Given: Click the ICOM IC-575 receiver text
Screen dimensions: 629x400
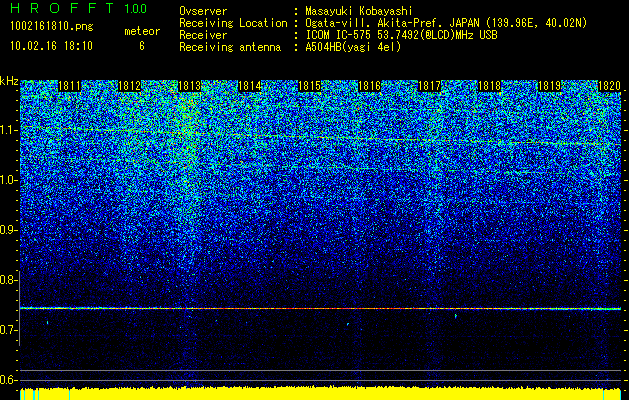Looking at the screenshot, I should 401,35.
